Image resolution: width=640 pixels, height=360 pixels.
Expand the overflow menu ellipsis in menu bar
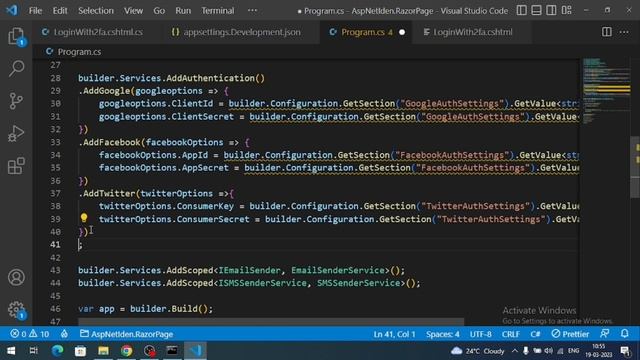pyautogui.click(x=252, y=11)
